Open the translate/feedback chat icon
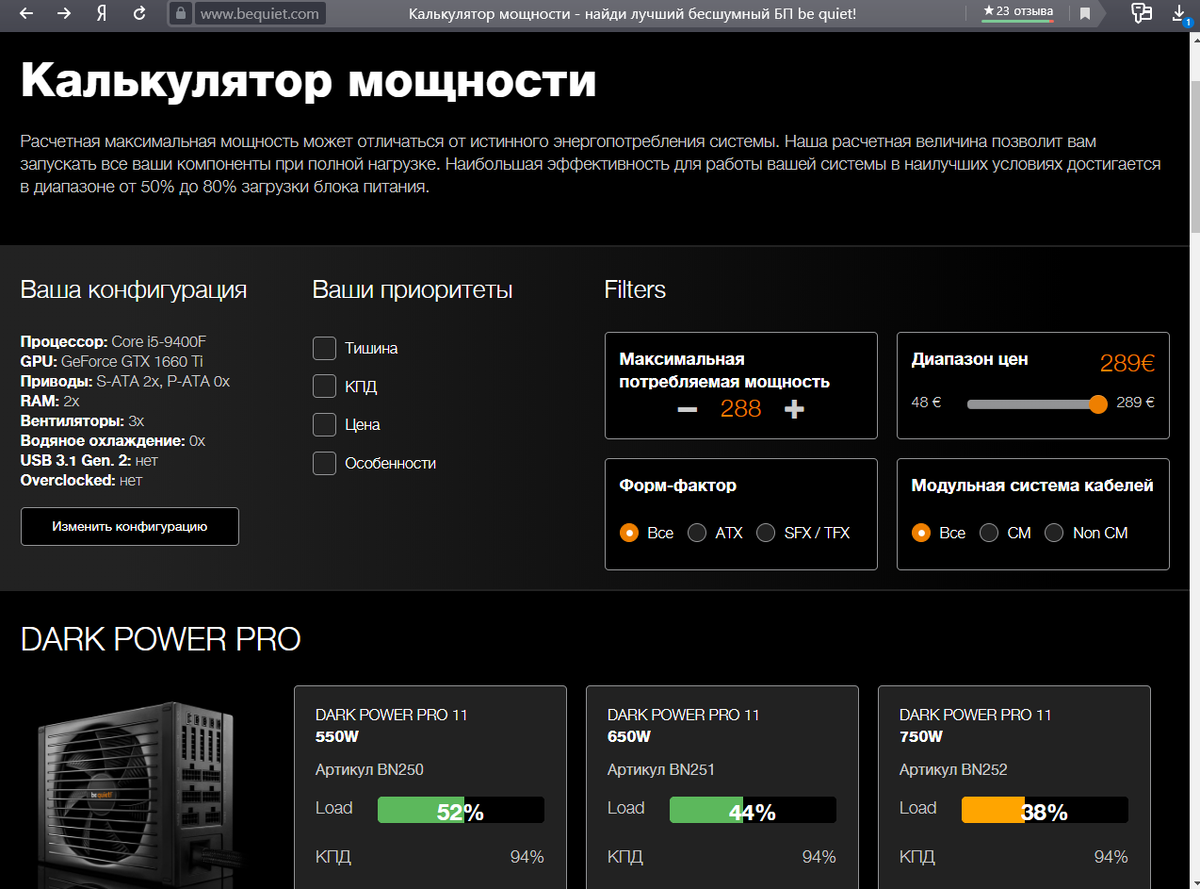 (1141, 13)
